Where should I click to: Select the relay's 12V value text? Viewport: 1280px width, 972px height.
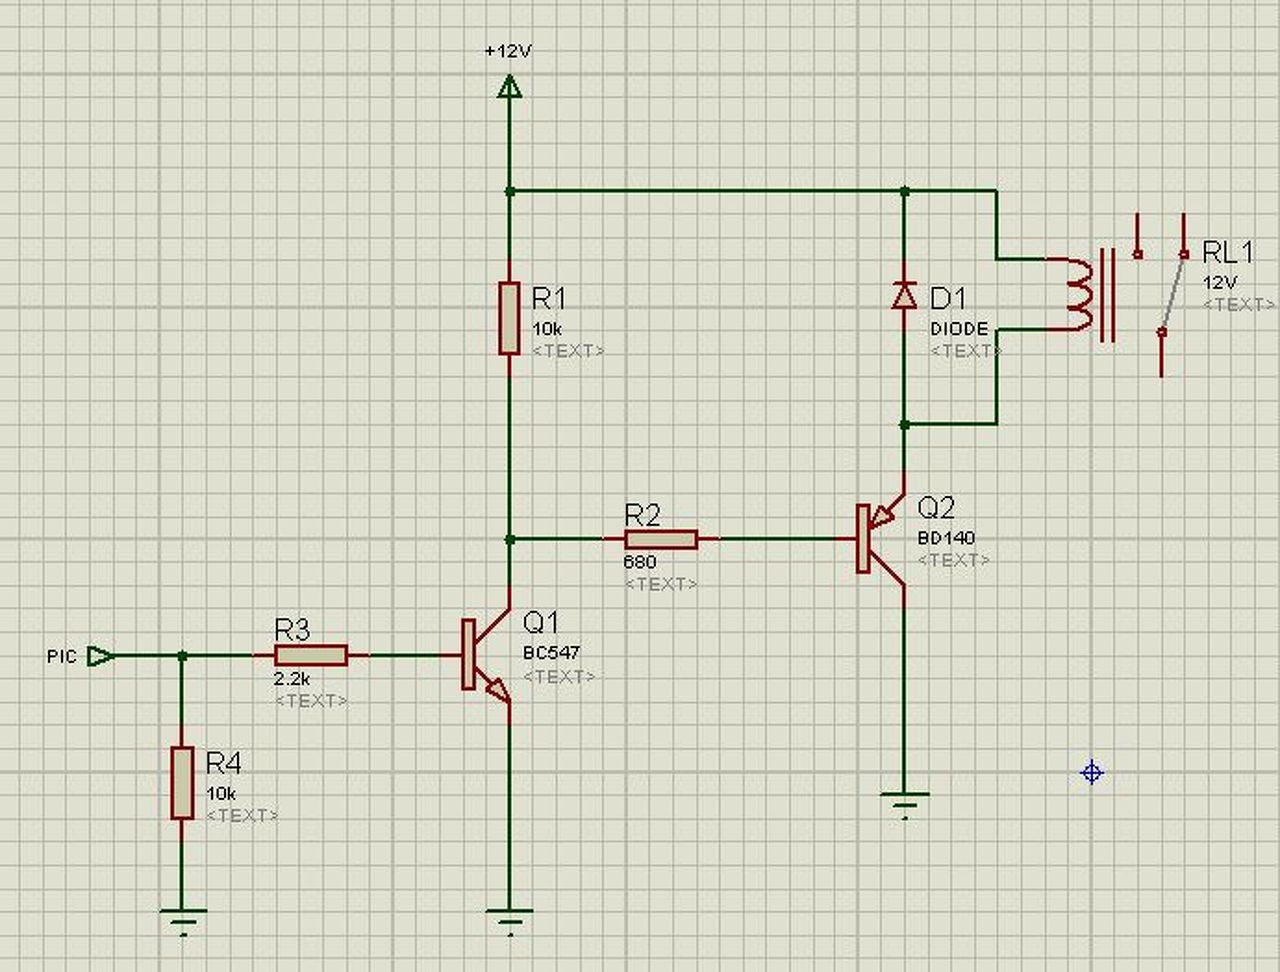coord(1220,282)
